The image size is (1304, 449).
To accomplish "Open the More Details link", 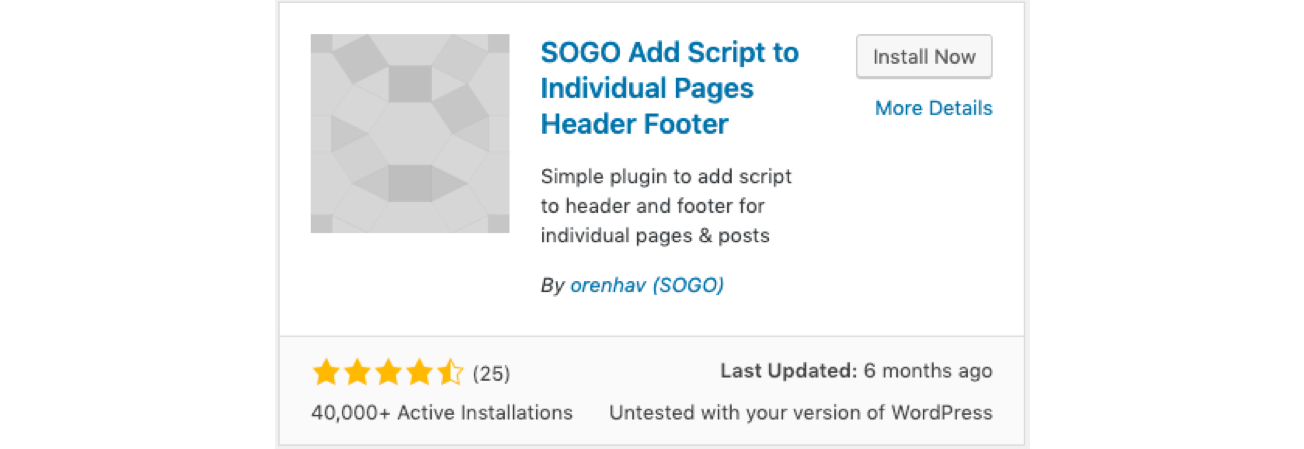I will (x=933, y=108).
